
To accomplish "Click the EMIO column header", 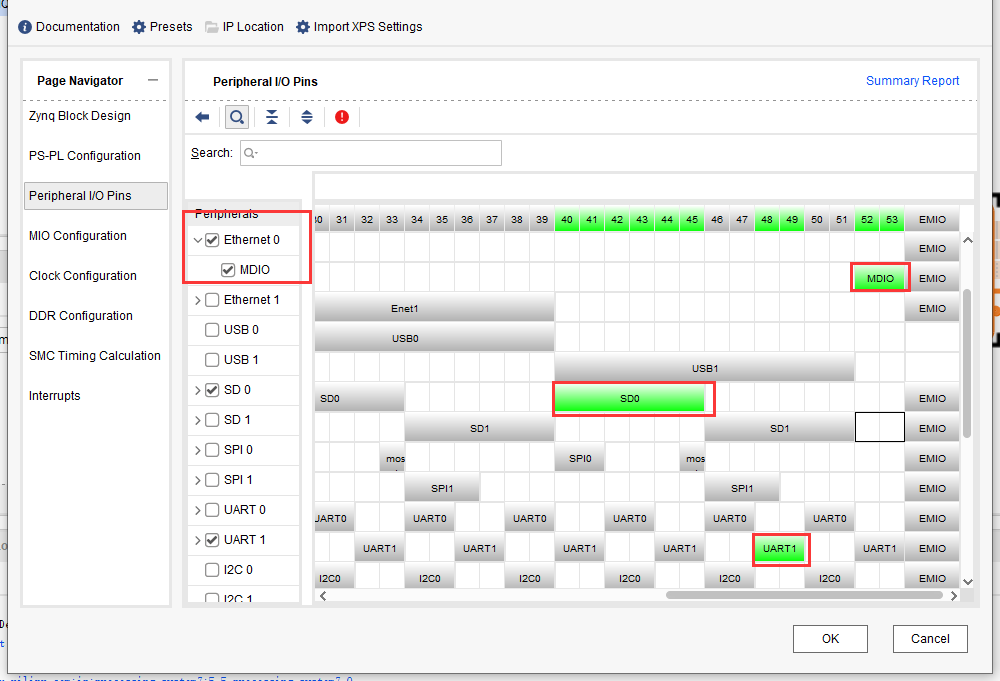I will [932, 219].
